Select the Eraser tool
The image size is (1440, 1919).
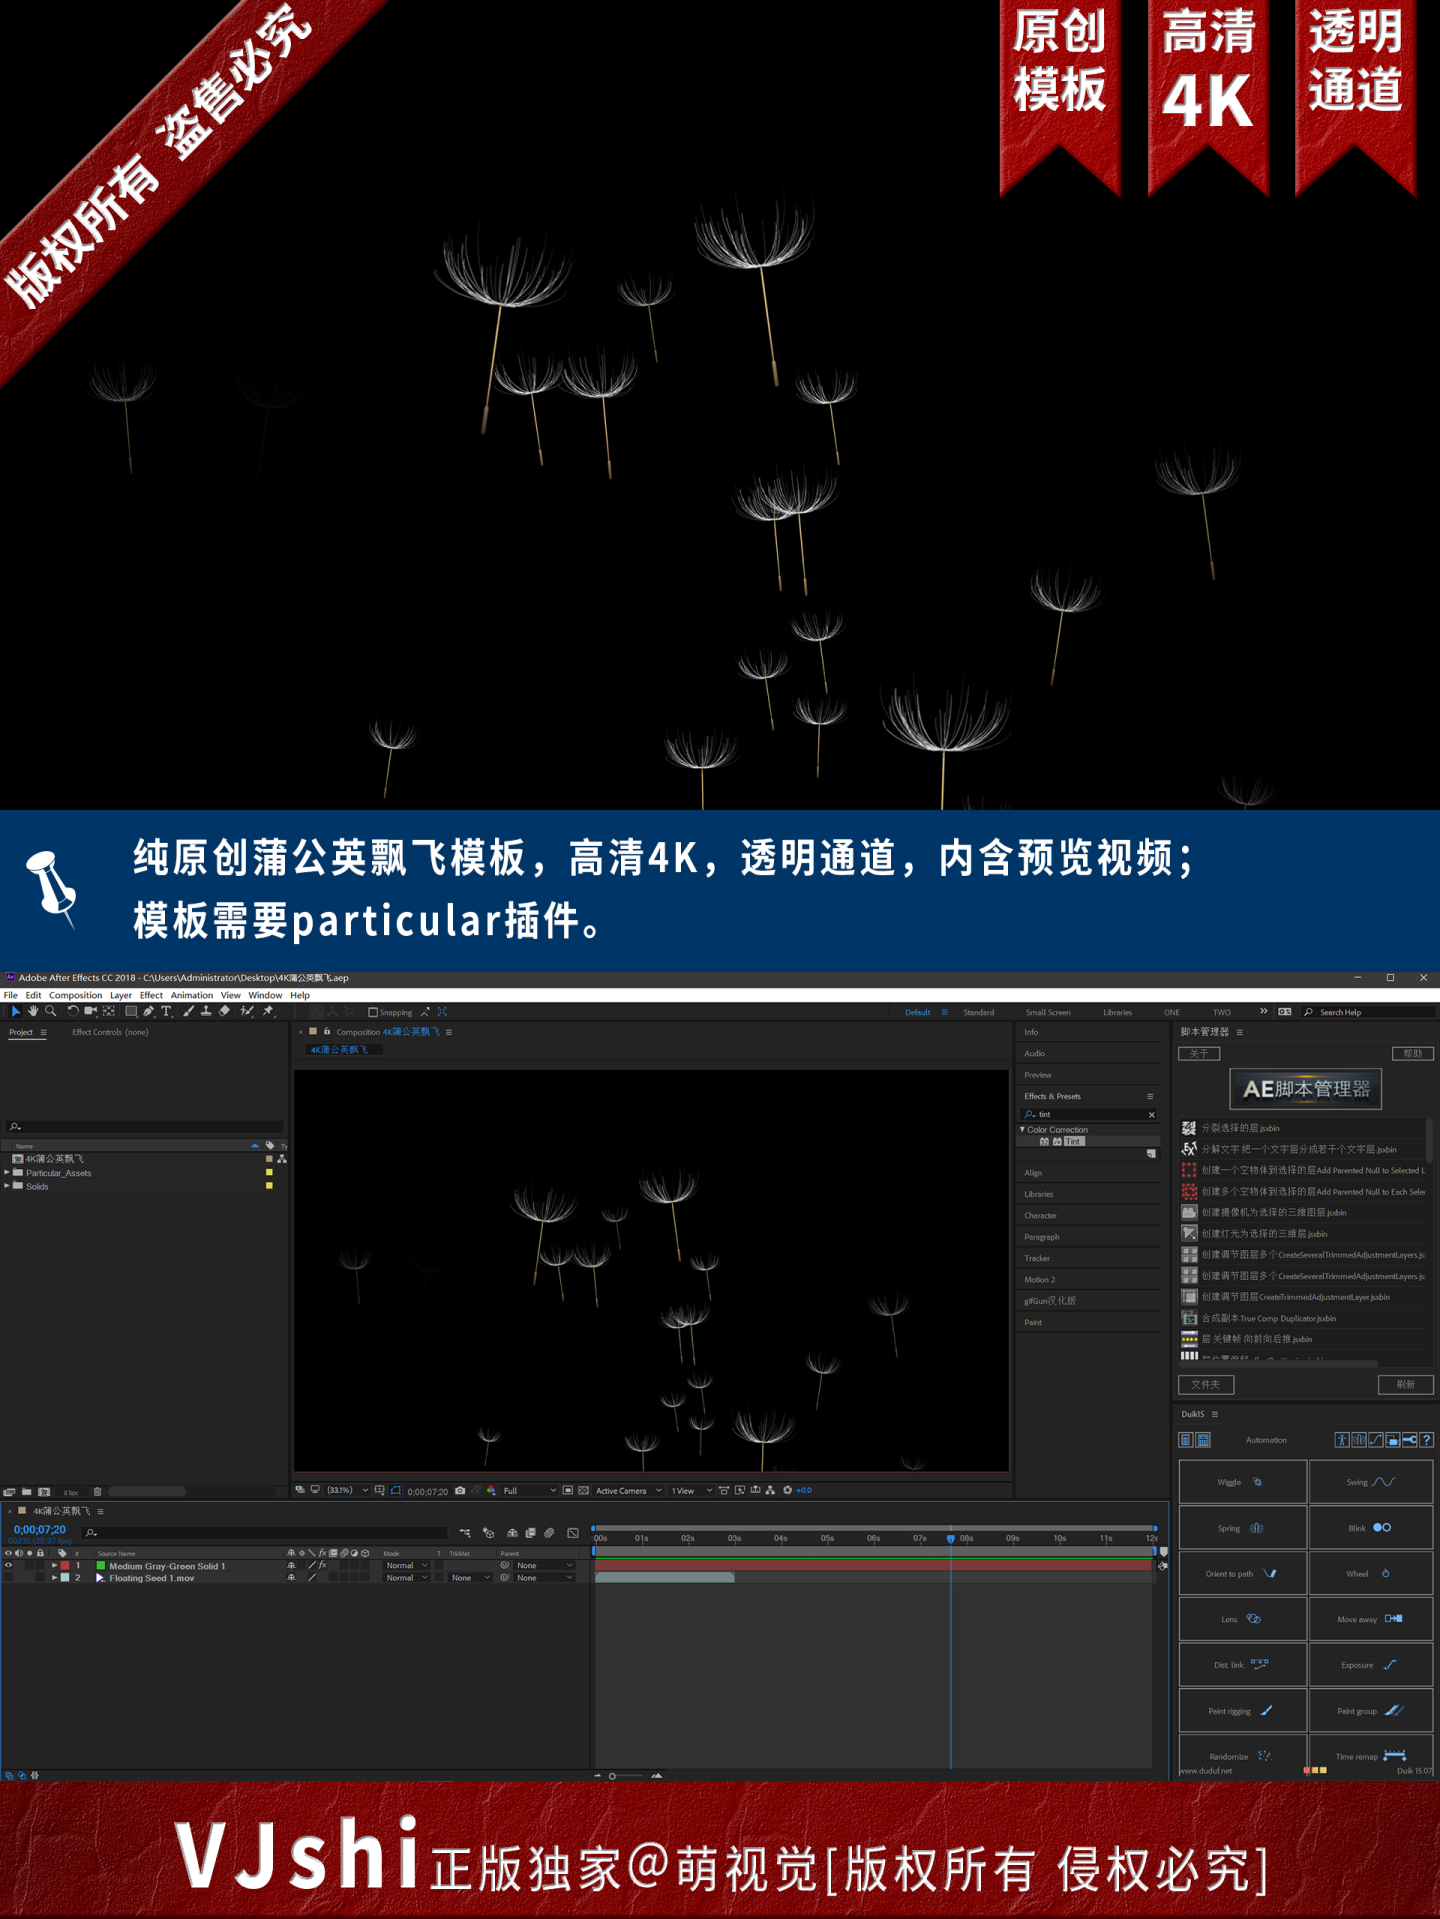click(x=224, y=1011)
